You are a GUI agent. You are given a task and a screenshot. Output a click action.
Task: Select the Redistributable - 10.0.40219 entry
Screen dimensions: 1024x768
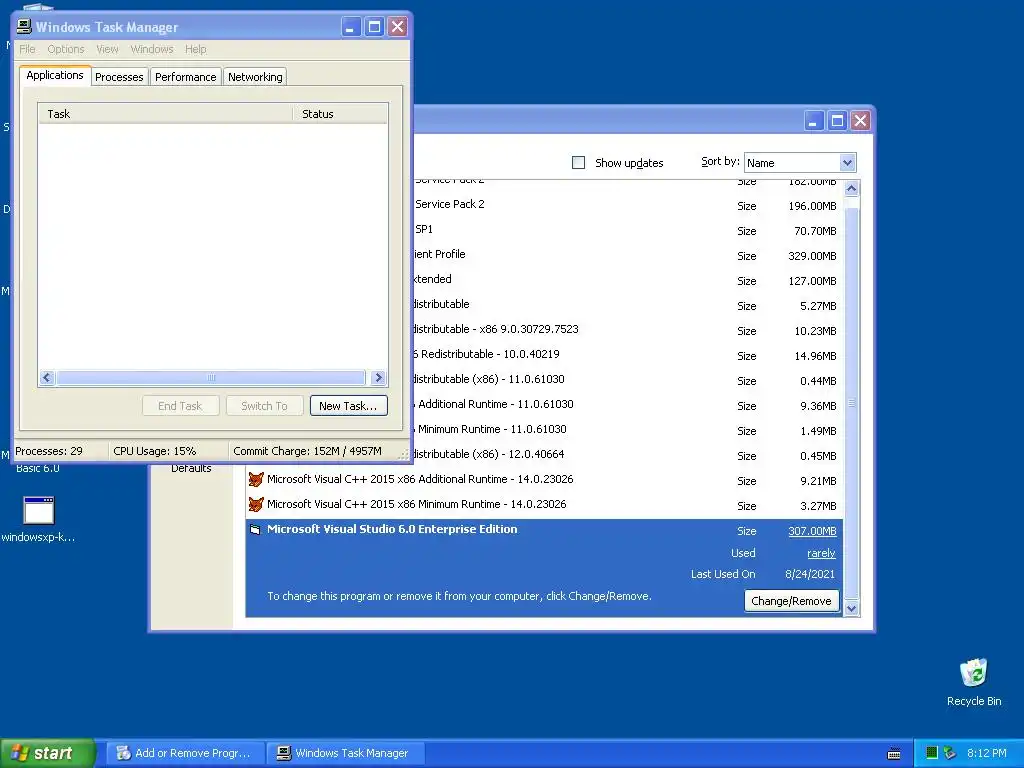pyautogui.click(x=627, y=355)
